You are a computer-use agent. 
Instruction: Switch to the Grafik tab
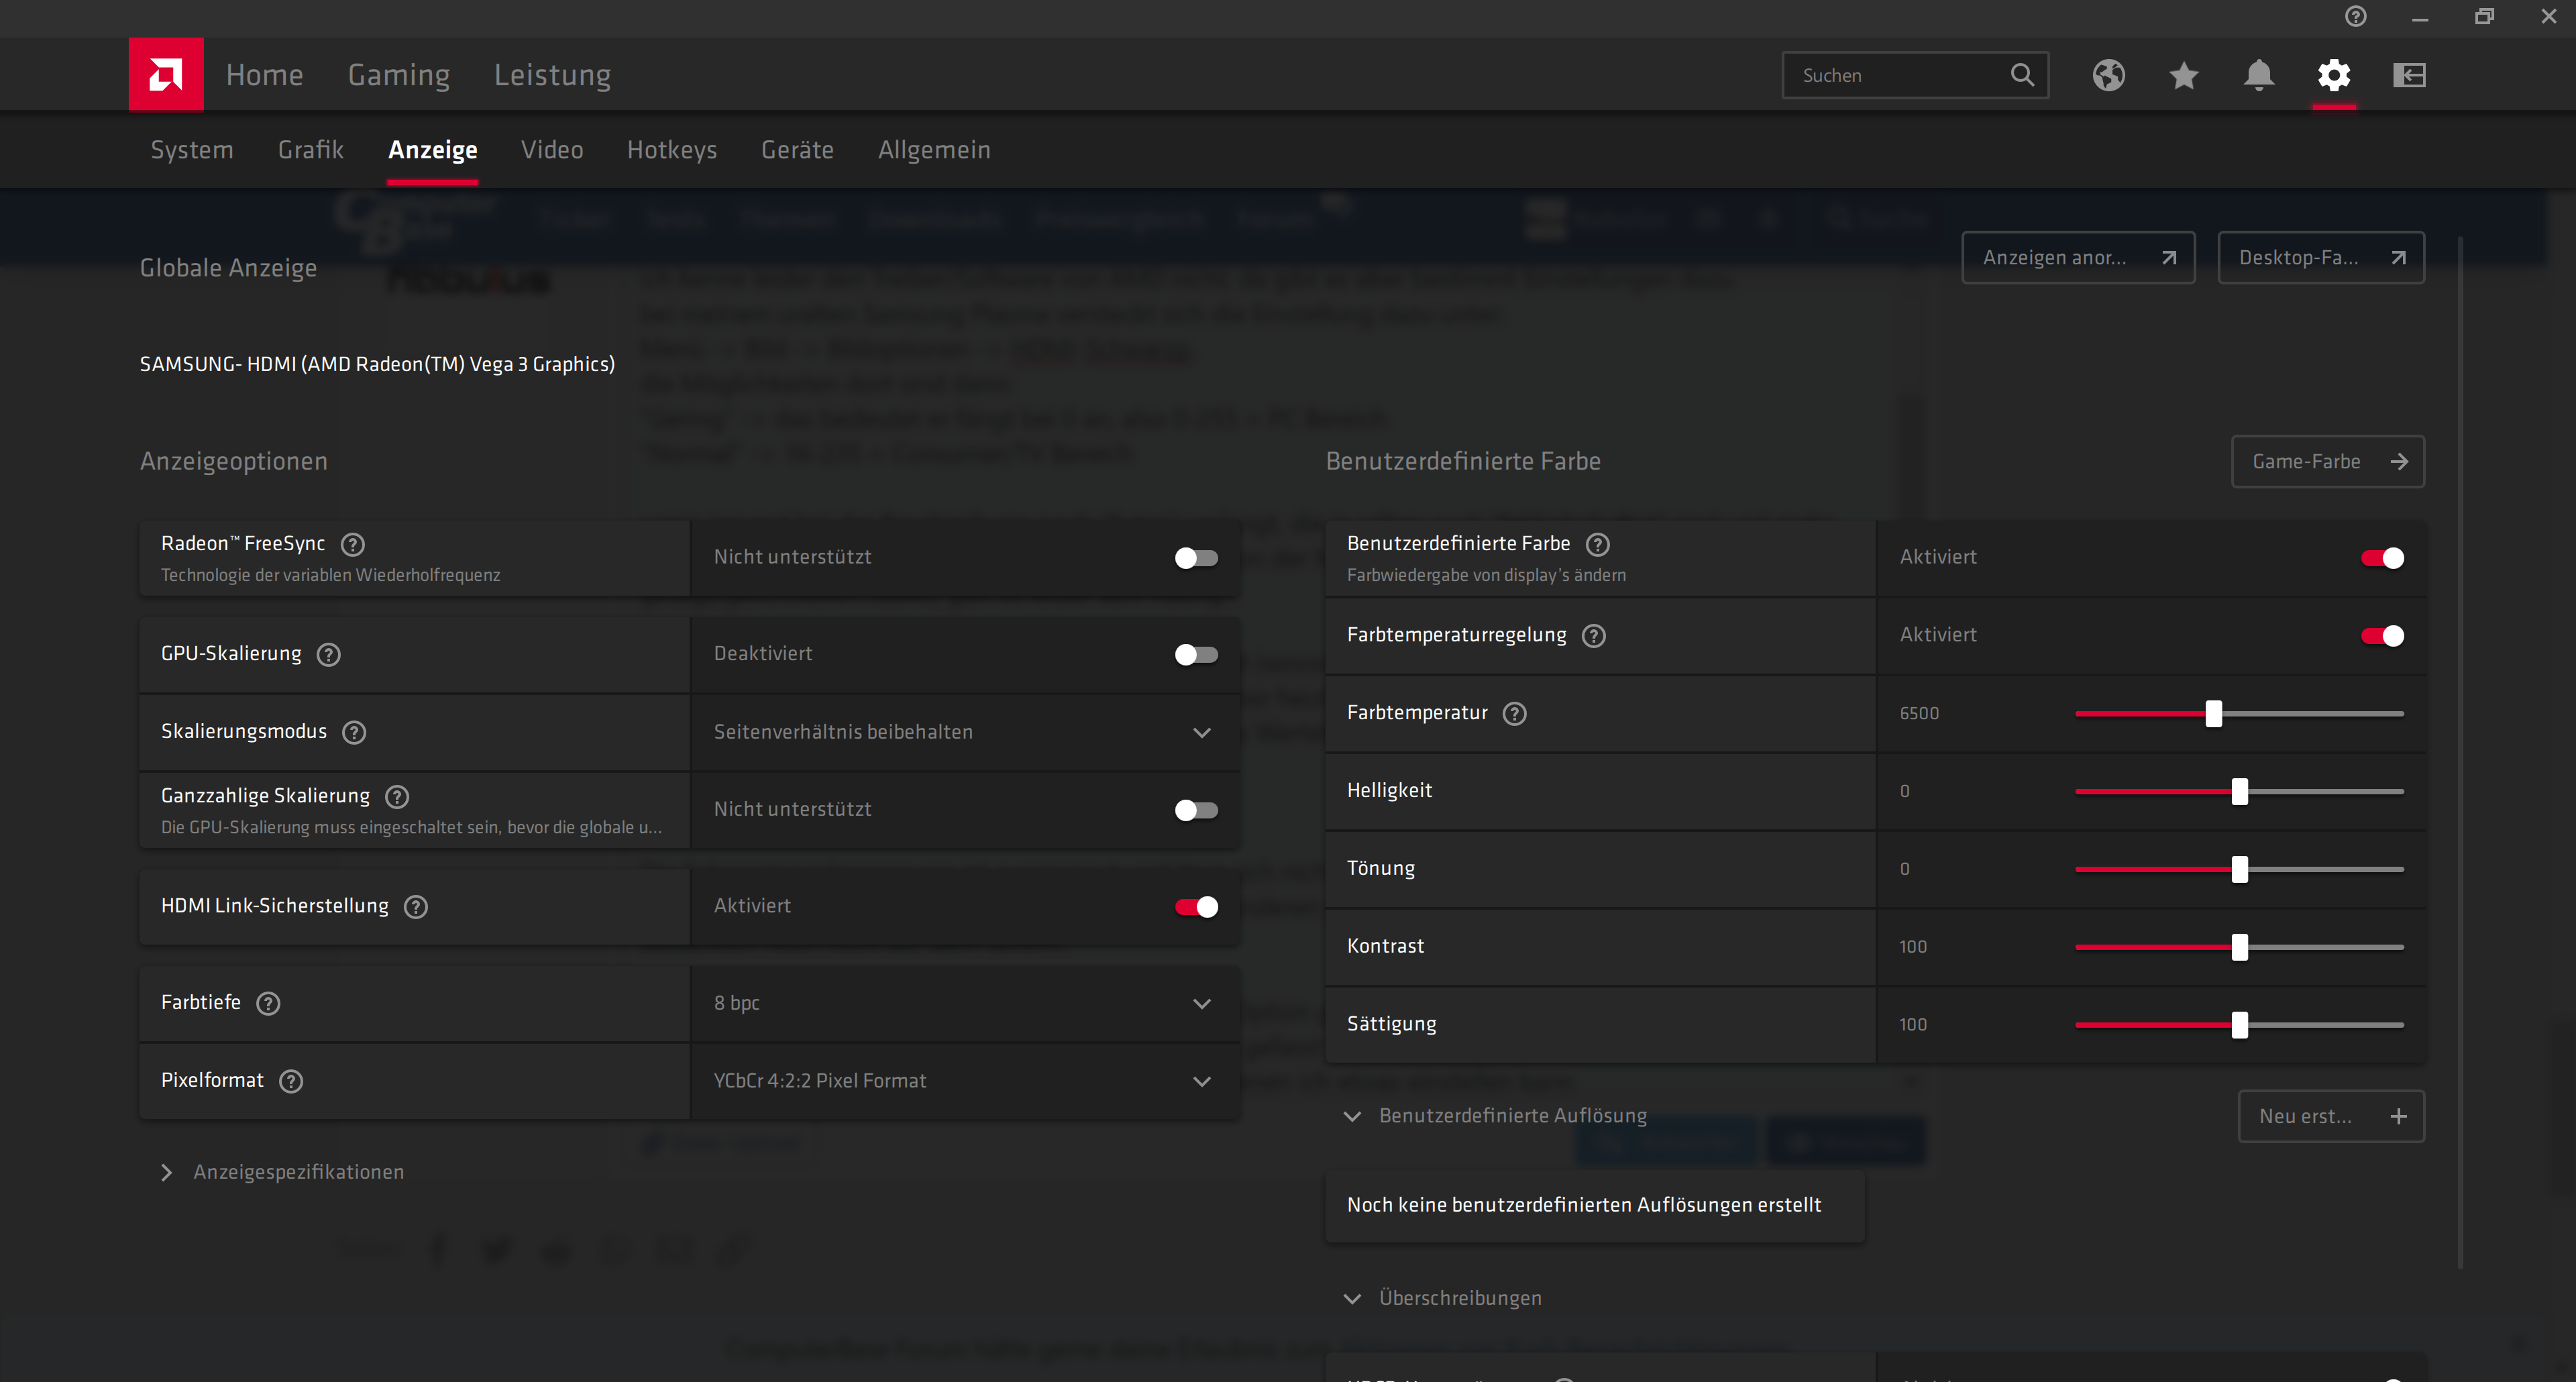point(310,150)
